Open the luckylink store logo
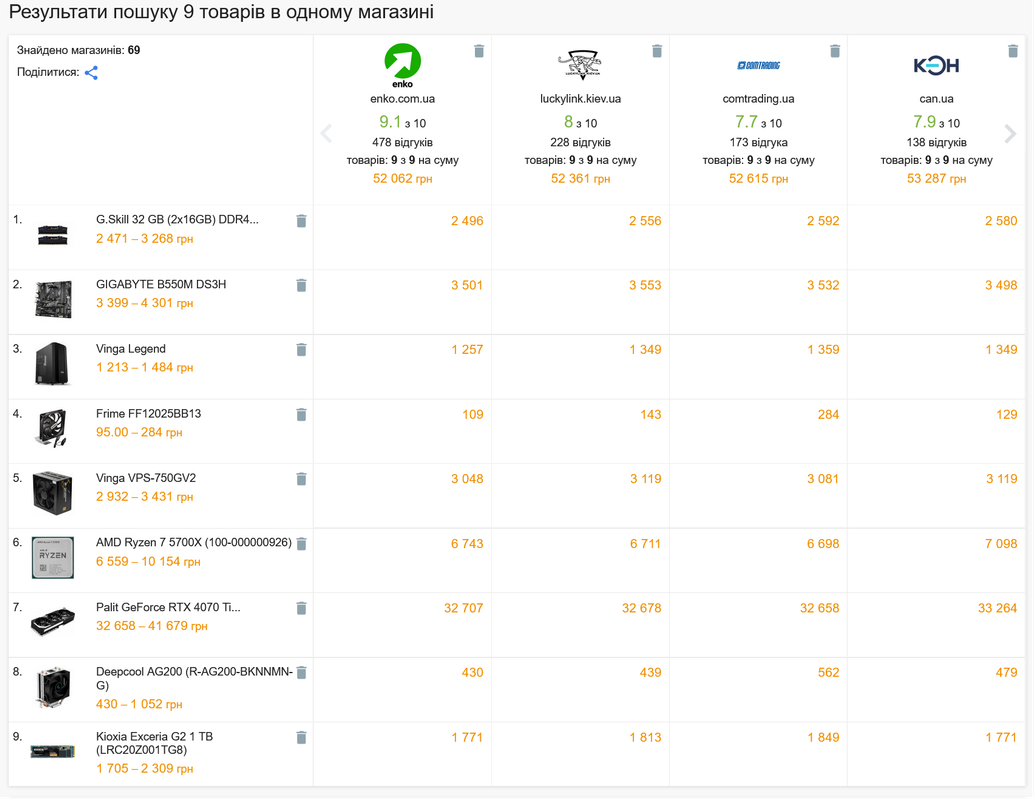The image size is (1036, 800). point(580,65)
